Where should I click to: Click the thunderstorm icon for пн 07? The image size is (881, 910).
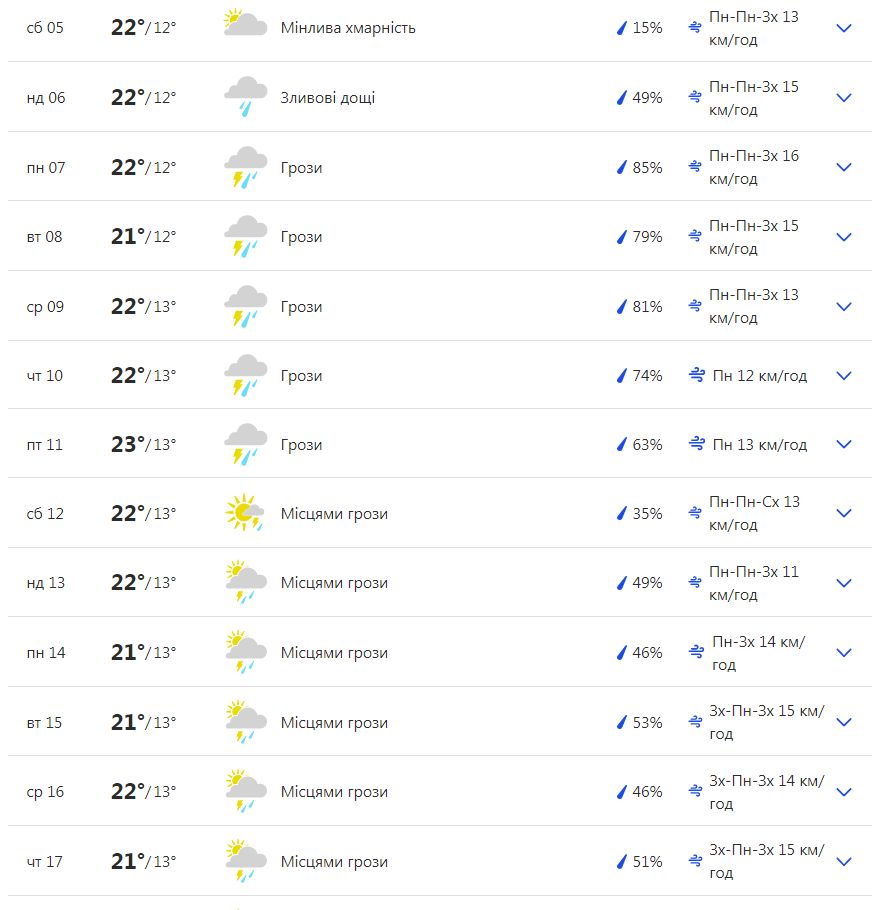pyautogui.click(x=245, y=167)
